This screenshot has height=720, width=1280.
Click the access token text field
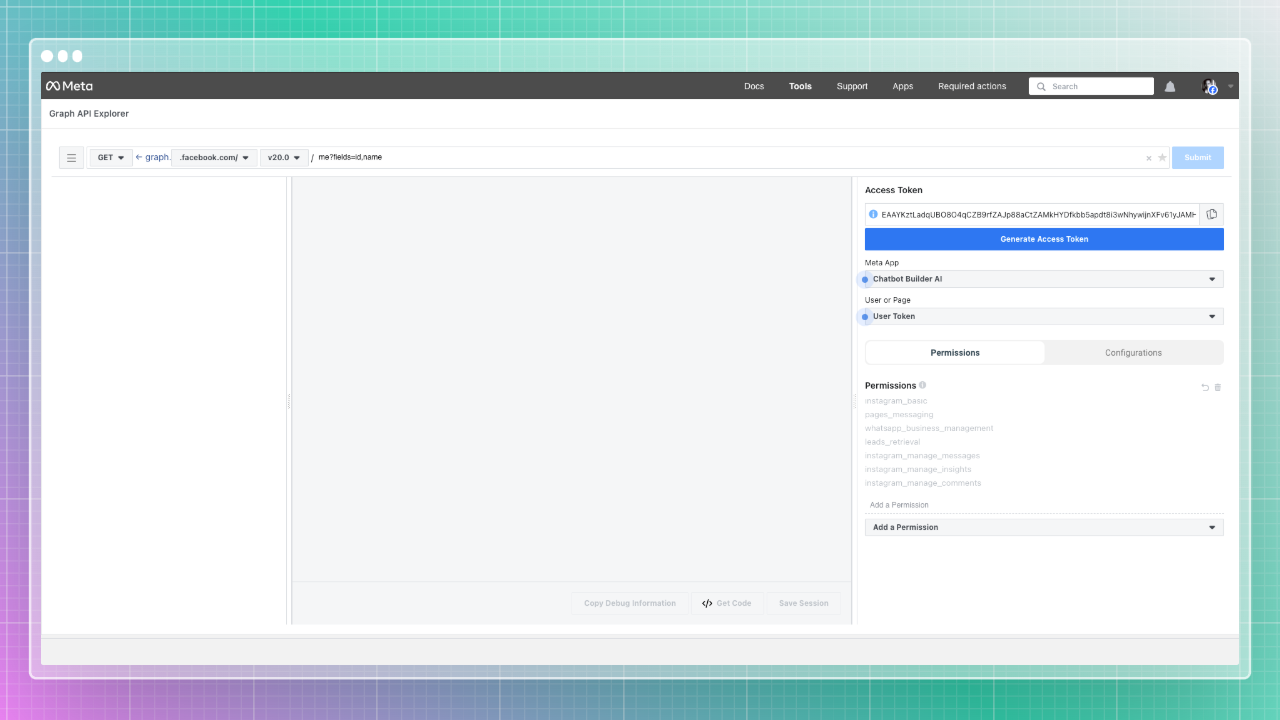(1038, 214)
